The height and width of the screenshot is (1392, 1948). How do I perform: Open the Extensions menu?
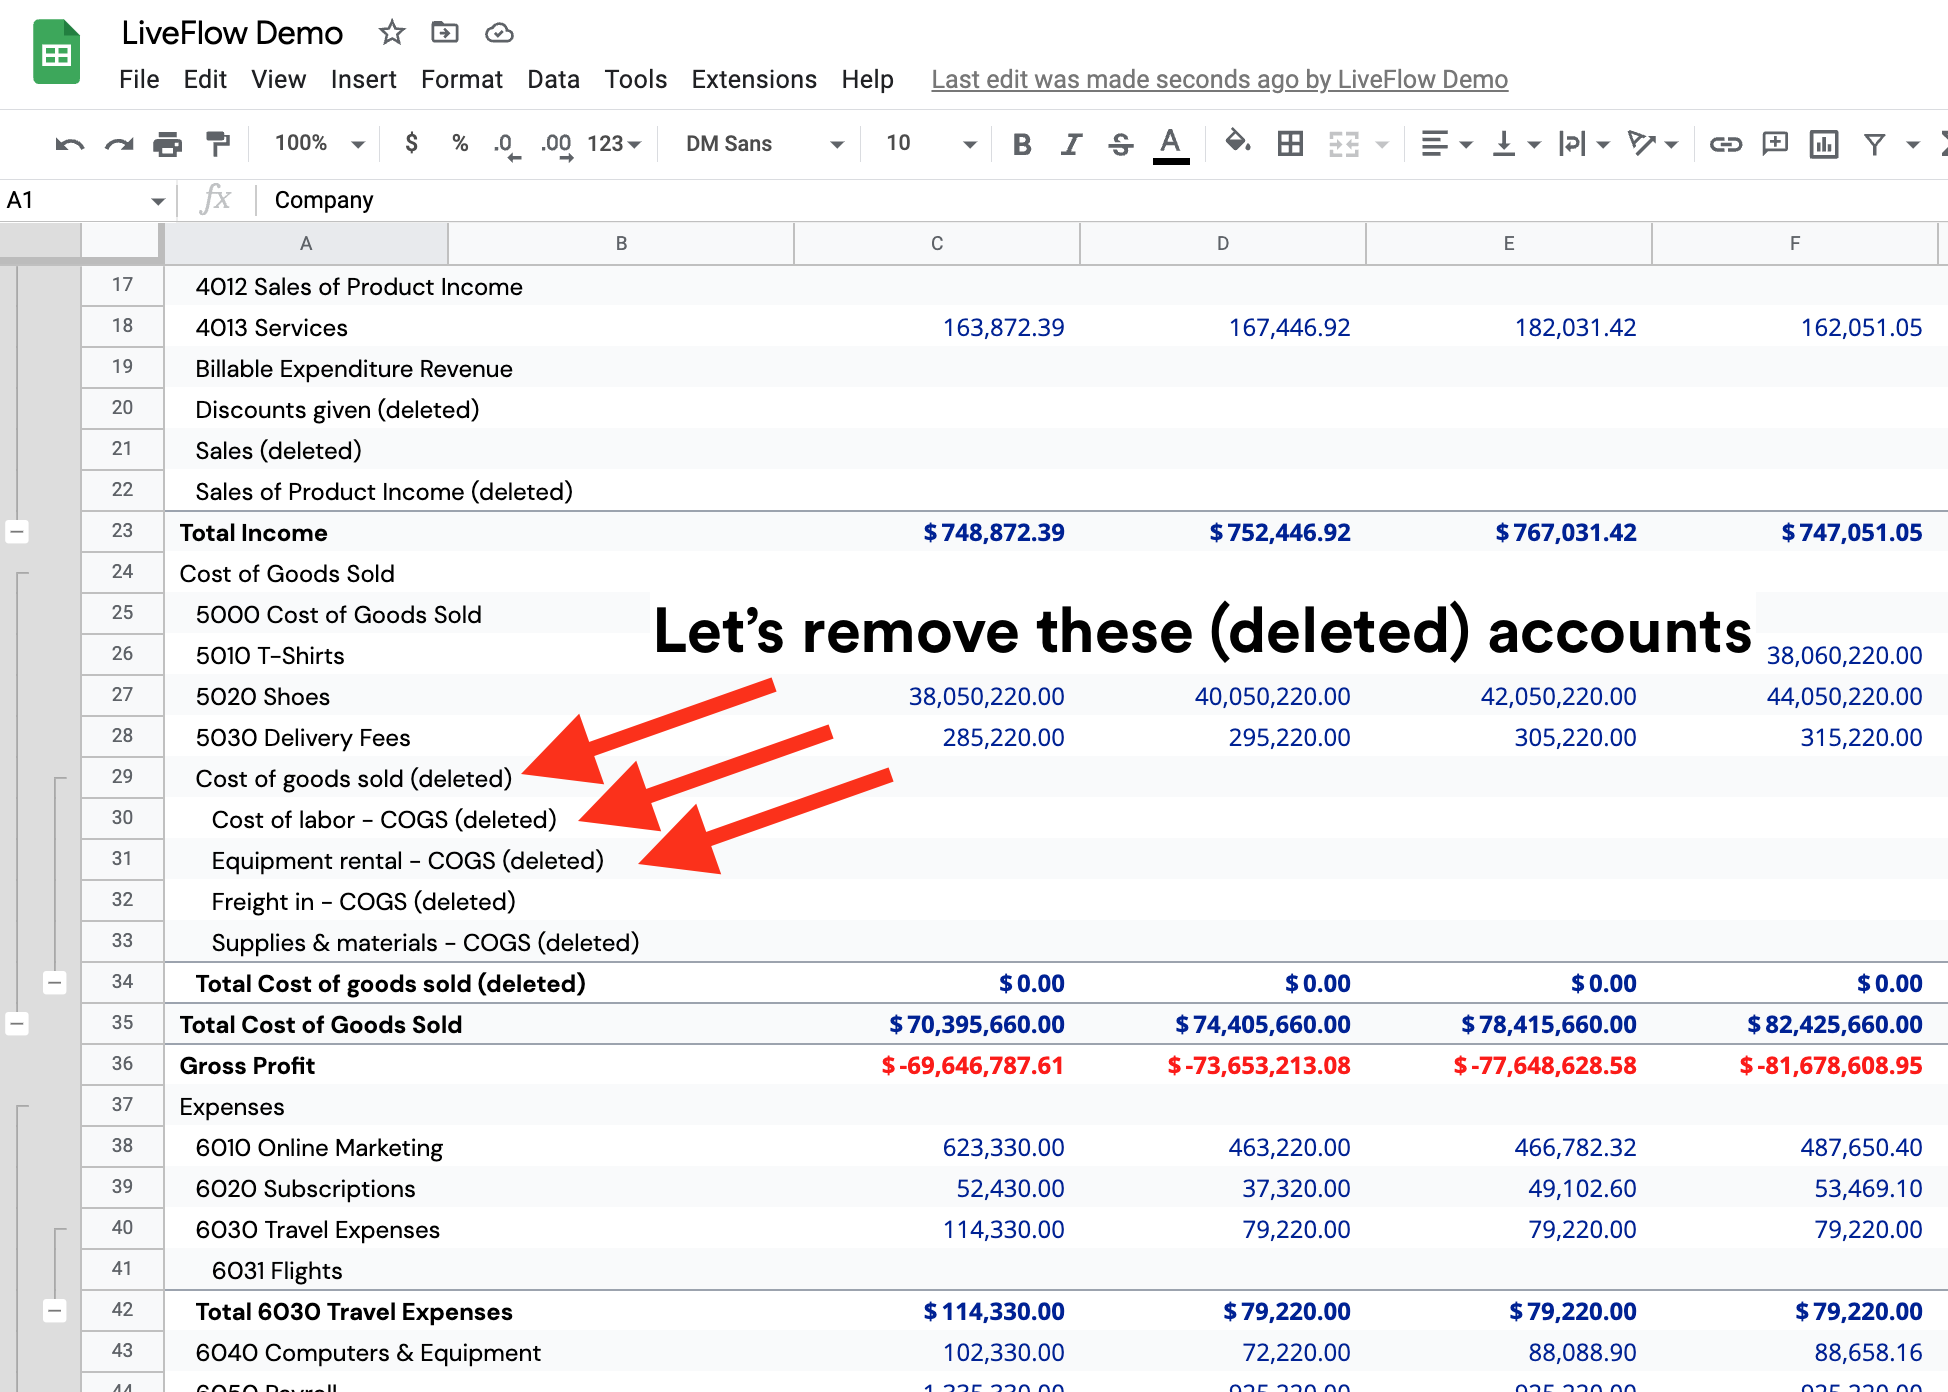point(754,79)
